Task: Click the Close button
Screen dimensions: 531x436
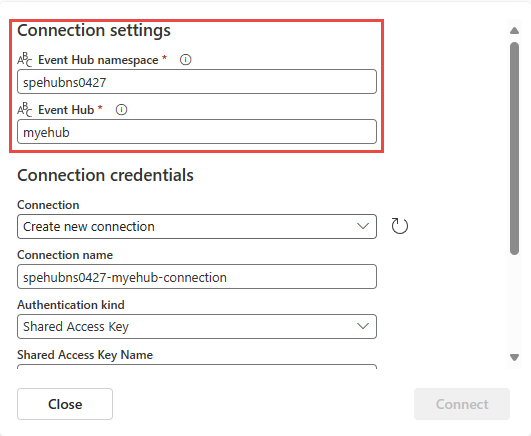Action: click(x=65, y=404)
